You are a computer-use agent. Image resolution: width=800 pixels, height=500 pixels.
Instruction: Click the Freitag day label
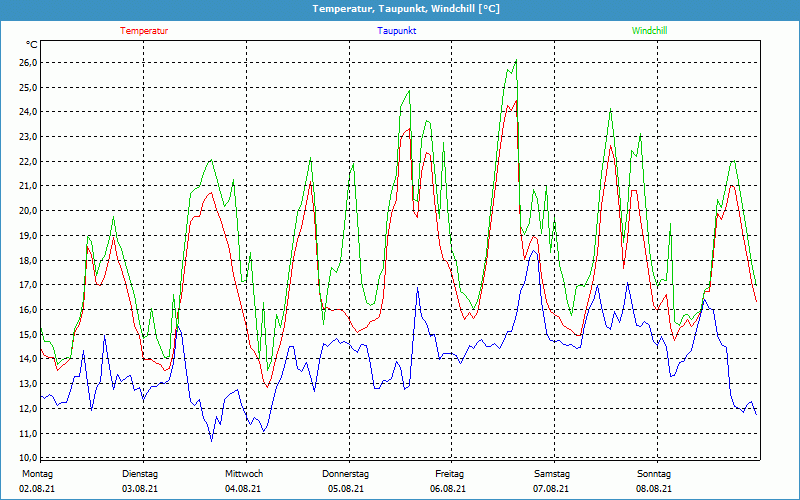(449, 474)
